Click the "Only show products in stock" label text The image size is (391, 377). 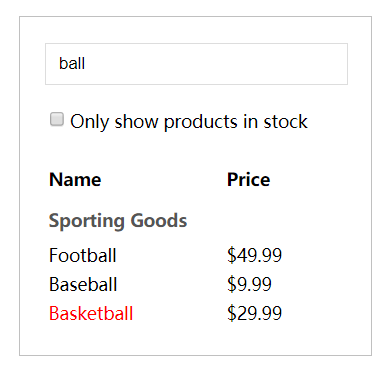[189, 122]
